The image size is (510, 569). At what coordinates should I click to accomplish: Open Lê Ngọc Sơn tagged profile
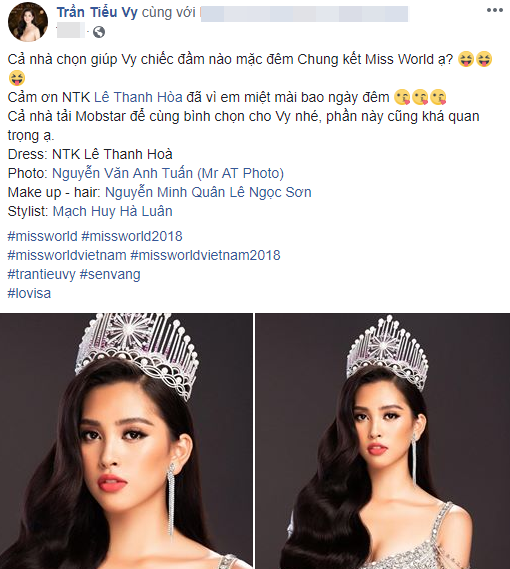(271, 192)
